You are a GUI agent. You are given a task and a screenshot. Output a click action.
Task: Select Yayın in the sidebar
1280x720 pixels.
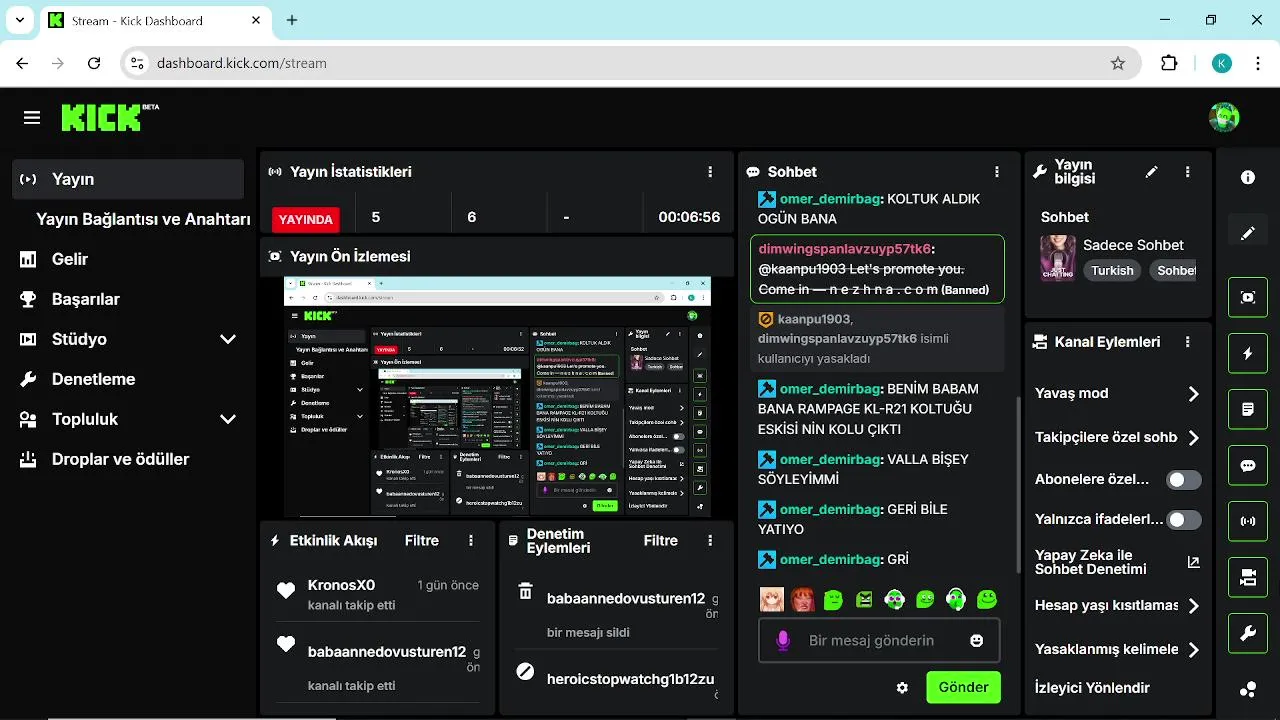tap(128, 179)
